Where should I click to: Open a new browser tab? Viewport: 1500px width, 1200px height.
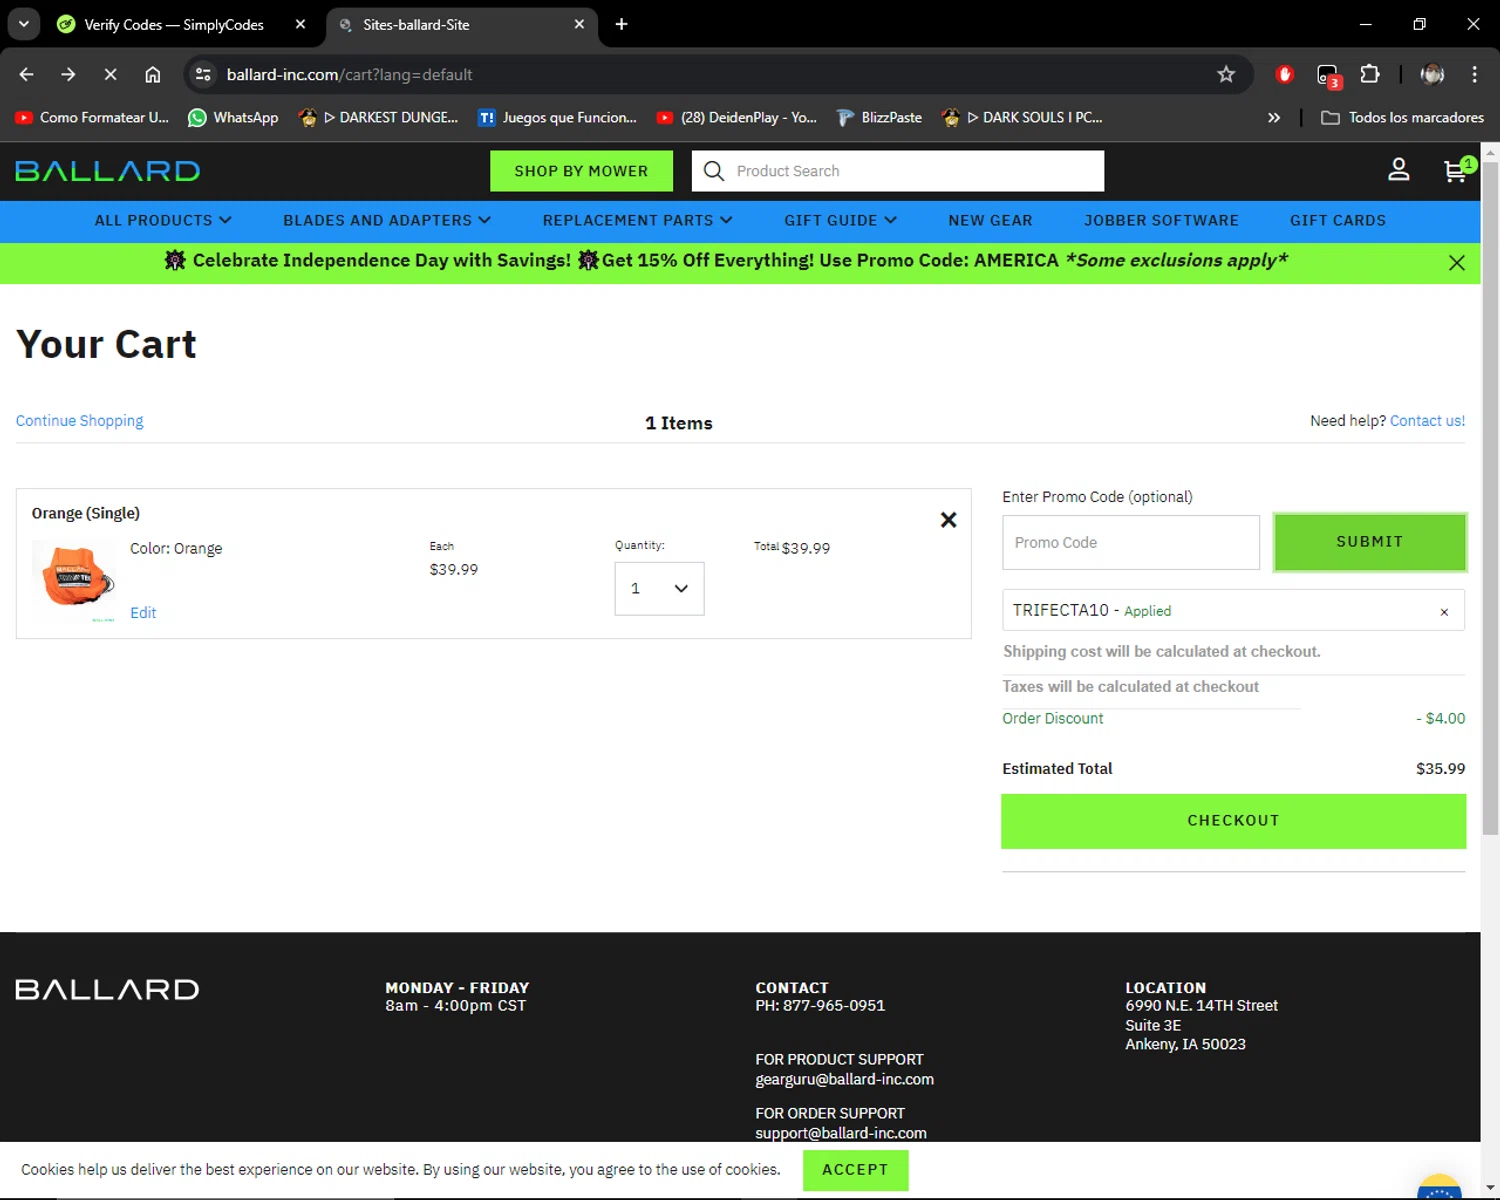pos(621,24)
